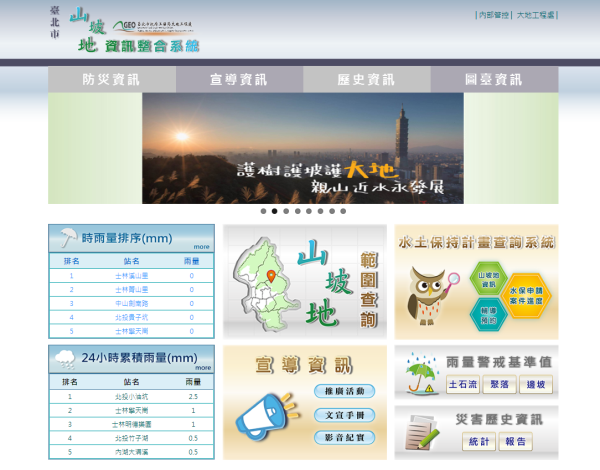Select the last carousel dot
This screenshot has height=470, width=600.
(343, 211)
